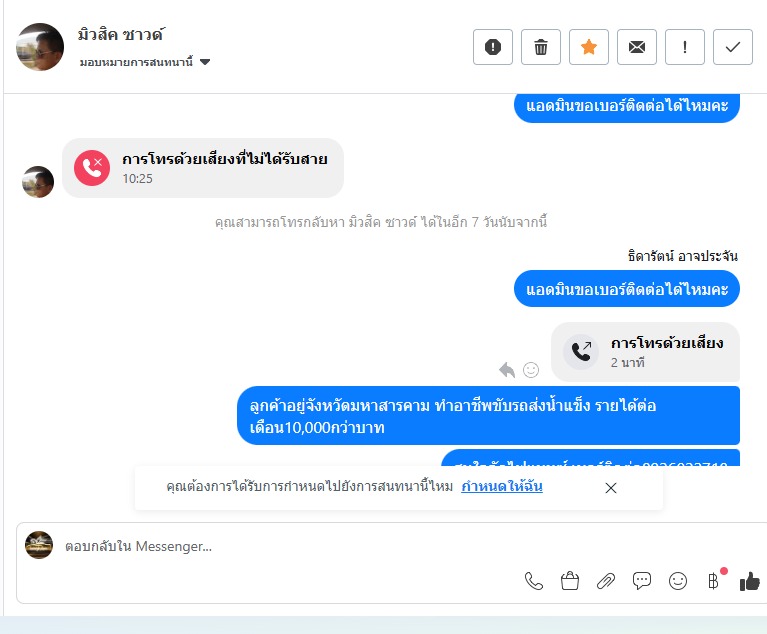Viewport: 767px width, 634px height.
Task: Mark conversation unread with the envelope icon
Action: click(636, 47)
